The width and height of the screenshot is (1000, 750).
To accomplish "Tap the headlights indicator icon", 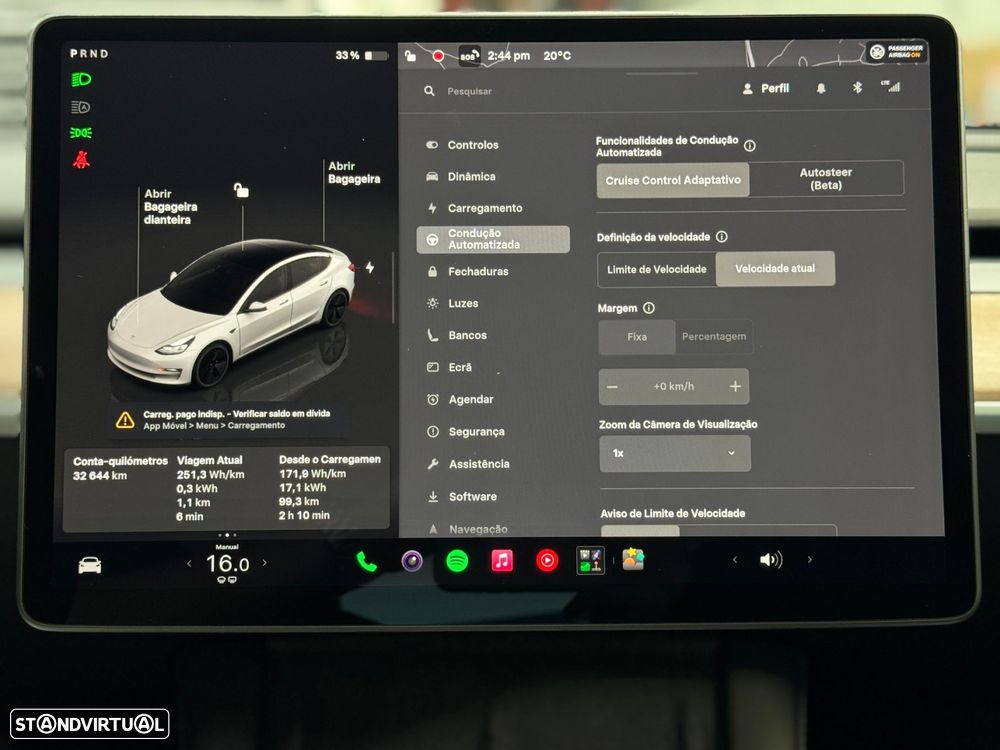I will 81,80.
